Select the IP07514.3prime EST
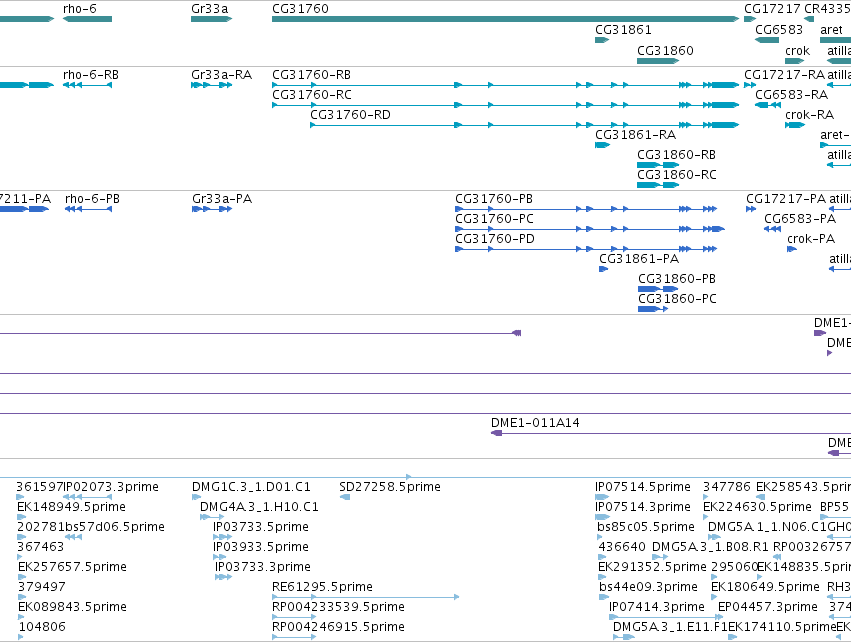The image size is (851, 642). click(x=602, y=517)
